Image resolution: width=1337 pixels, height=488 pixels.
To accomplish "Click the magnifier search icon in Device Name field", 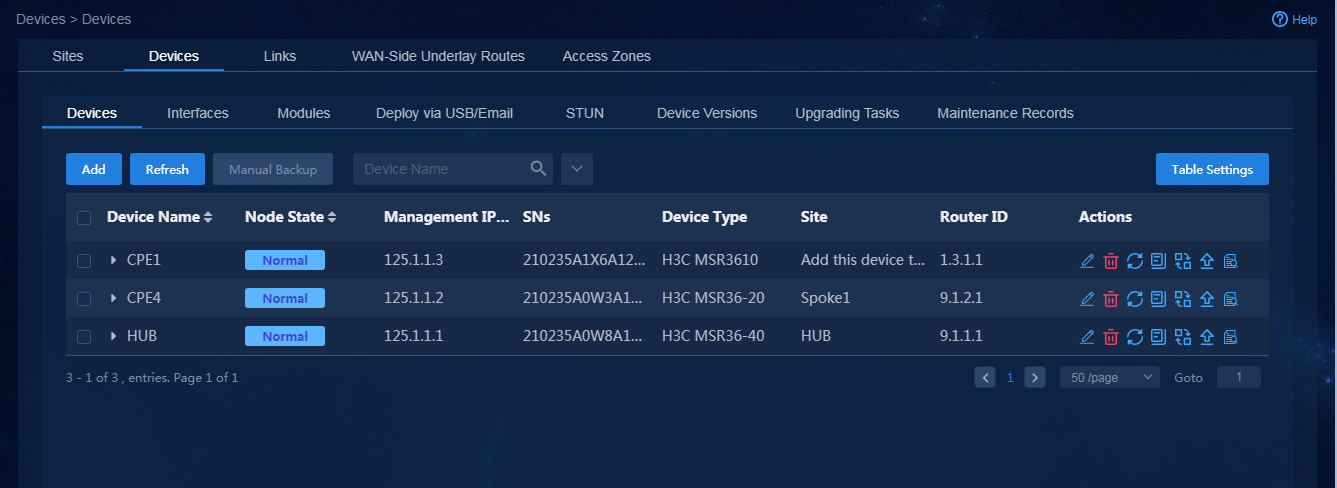I will click(x=538, y=168).
